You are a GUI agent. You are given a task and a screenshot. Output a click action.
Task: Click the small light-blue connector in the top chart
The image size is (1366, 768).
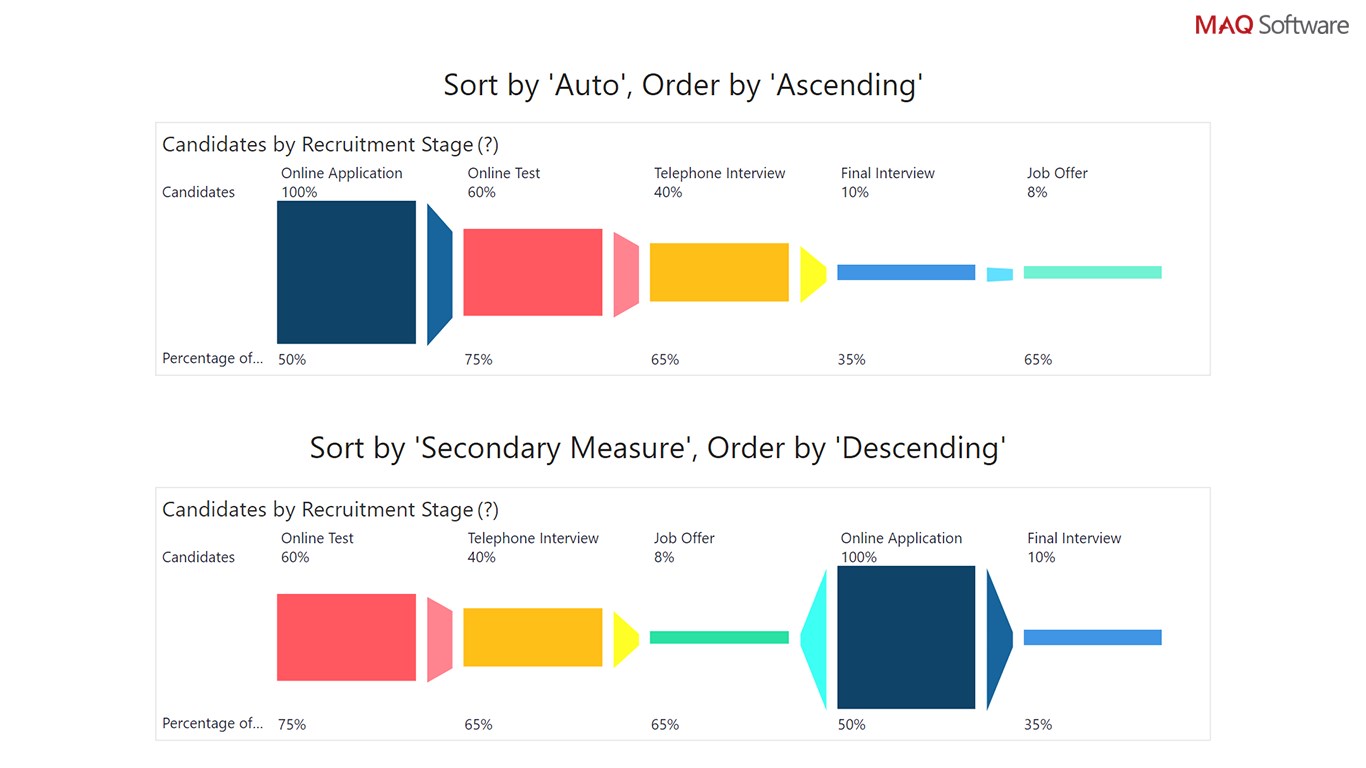pos(999,274)
